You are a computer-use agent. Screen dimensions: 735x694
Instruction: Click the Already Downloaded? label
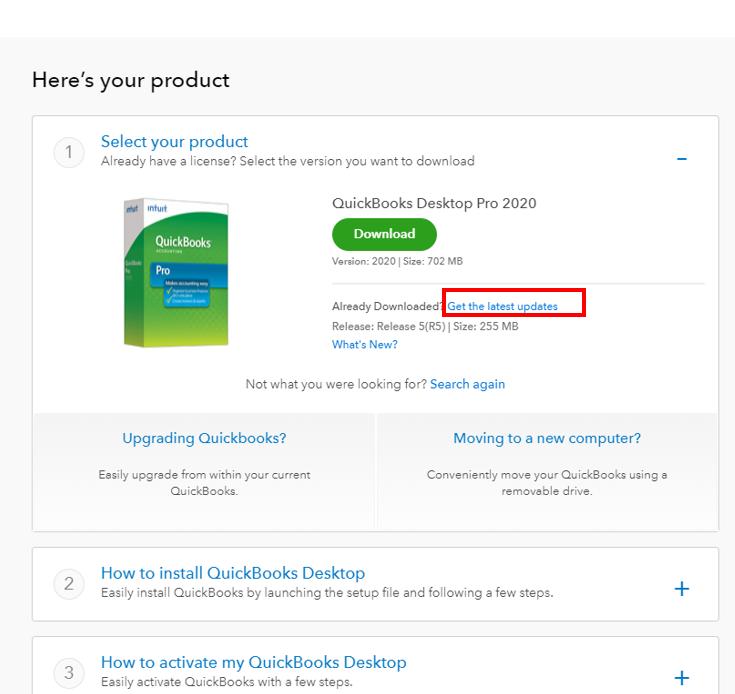388,306
